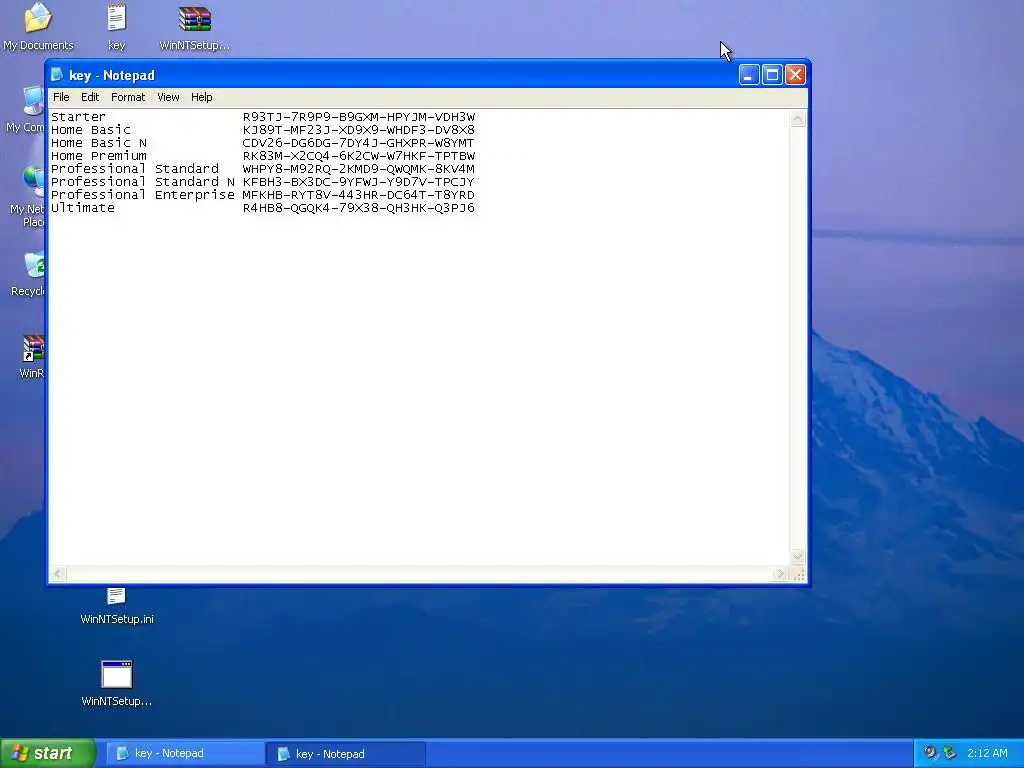The height and width of the screenshot is (768, 1024).
Task: Click the Professional Standard N label
Action: click(142, 182)
